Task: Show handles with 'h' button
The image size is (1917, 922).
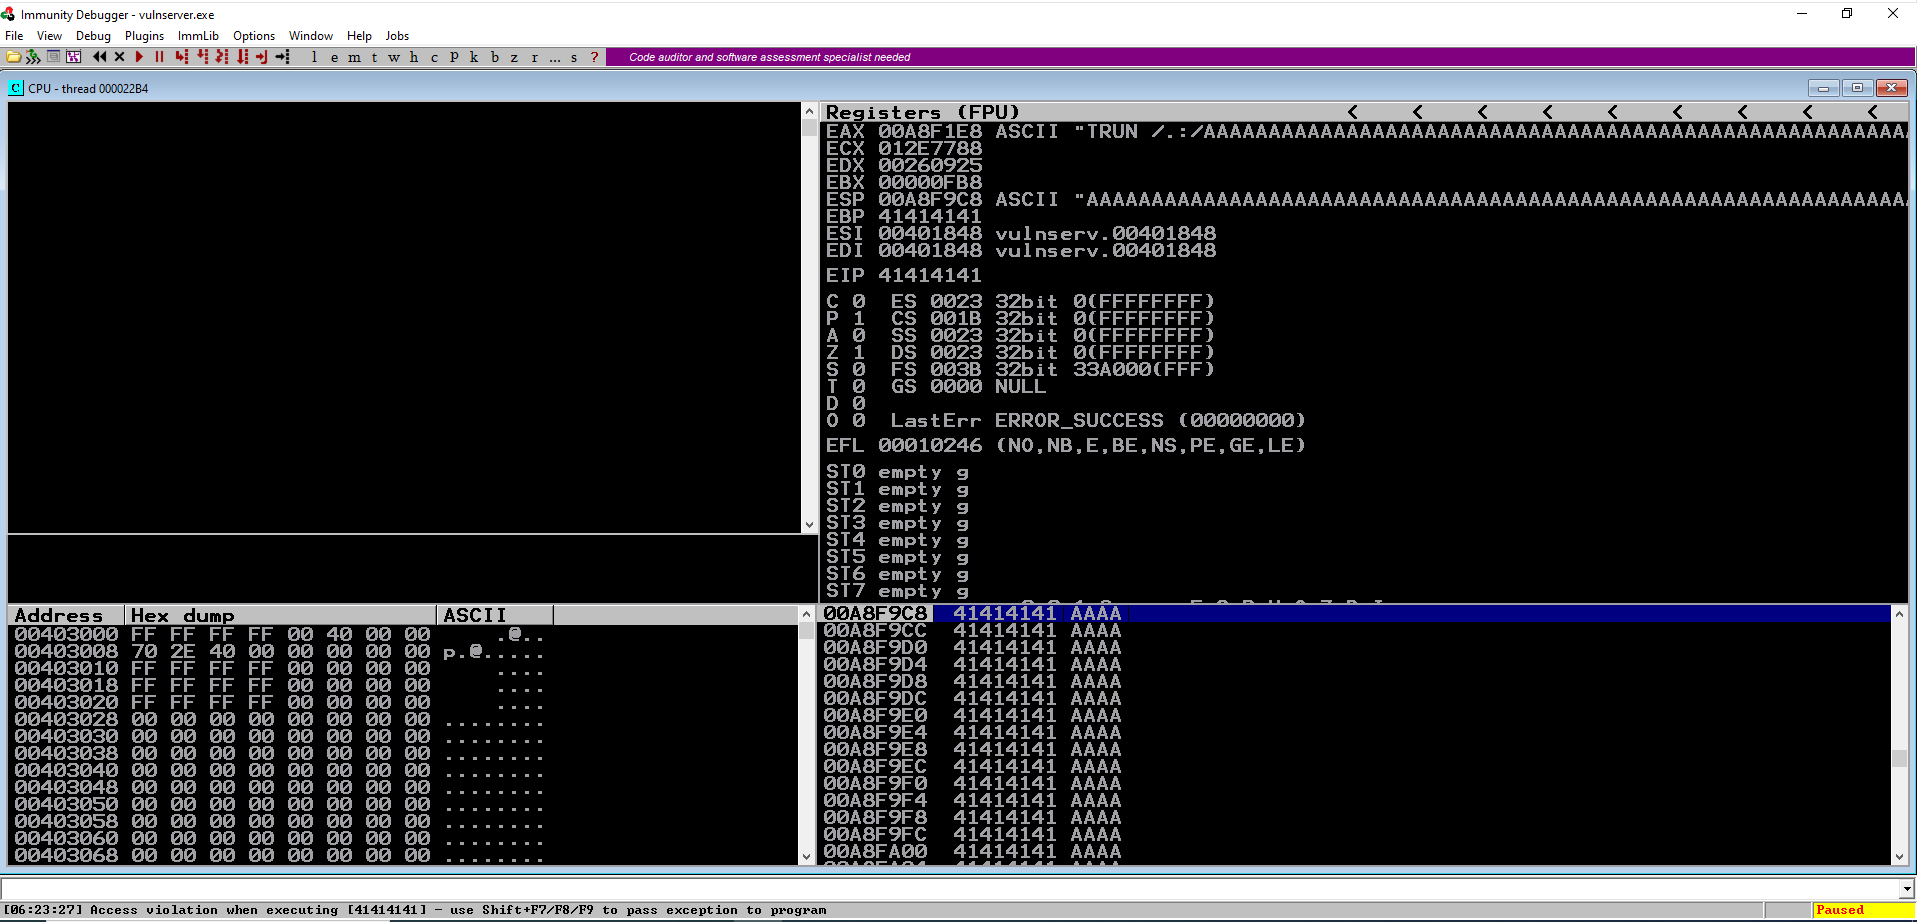Action: click(x=414, y=57)
